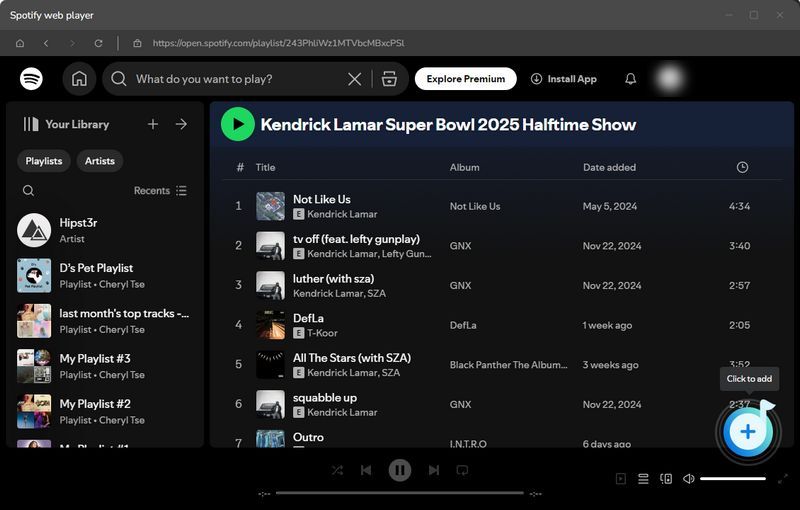Toggle shuffle playback
This screenshot has width=800, height=510.
coord(337,470)
